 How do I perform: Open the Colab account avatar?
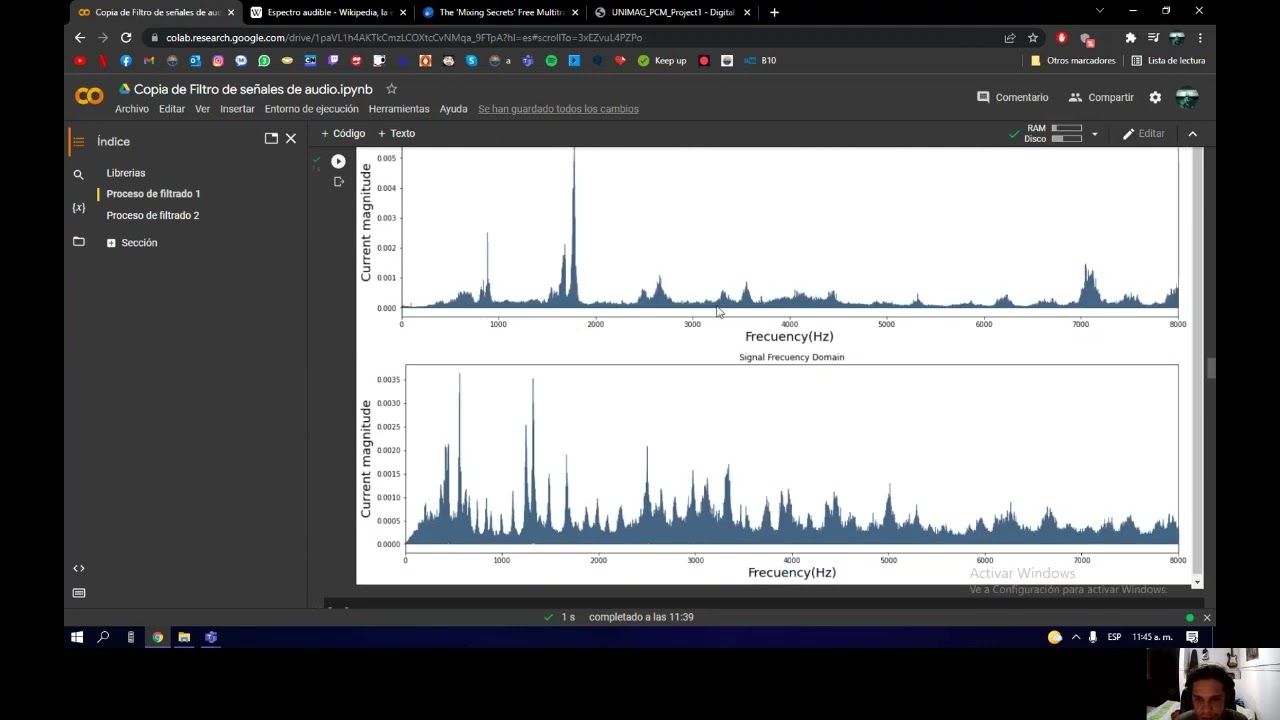[x=1187, y=97]
